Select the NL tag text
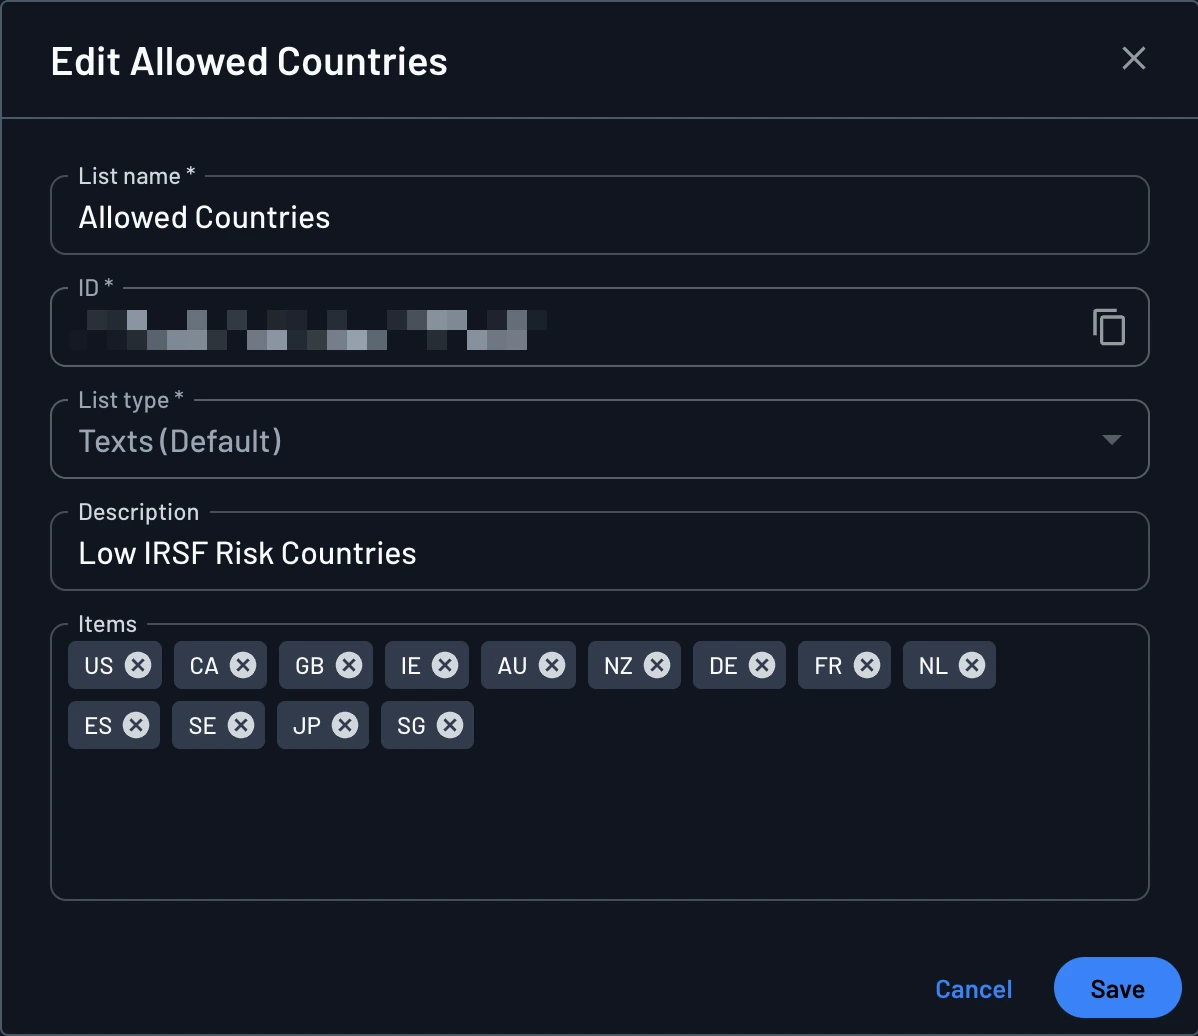This screenshot has height=1036, width=1198. [933, 665]
